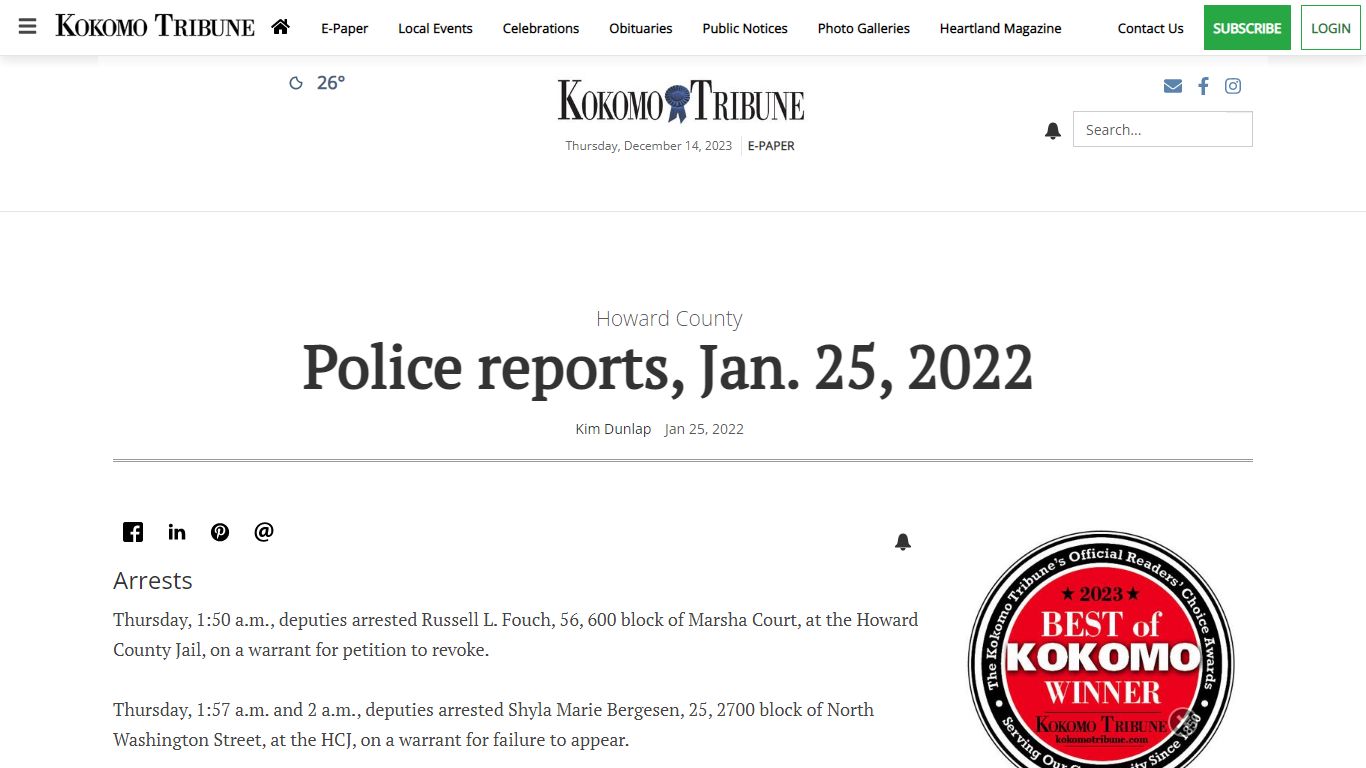
Task: Click Best of Kokomo 2023 winner badge
Action: [1101, 650]
